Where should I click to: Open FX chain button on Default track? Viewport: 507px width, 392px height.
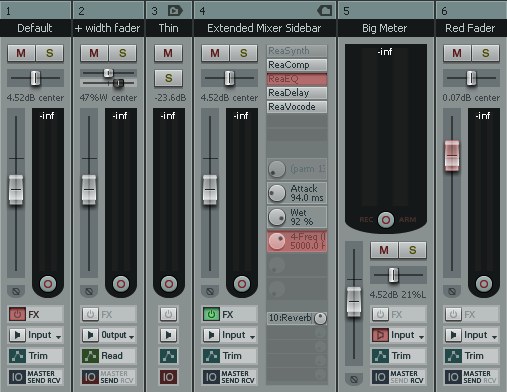(45, 314)
